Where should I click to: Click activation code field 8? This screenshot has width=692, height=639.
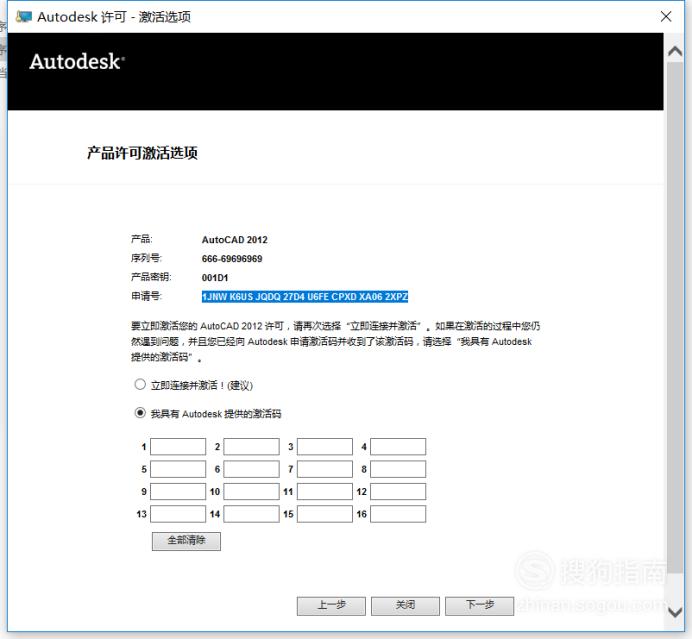pos(398,469)
